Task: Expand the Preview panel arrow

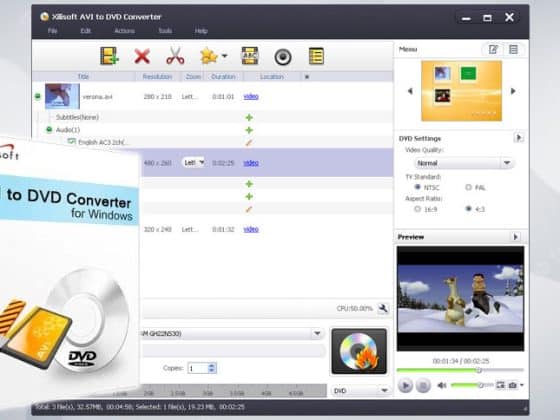Action: 515,237
